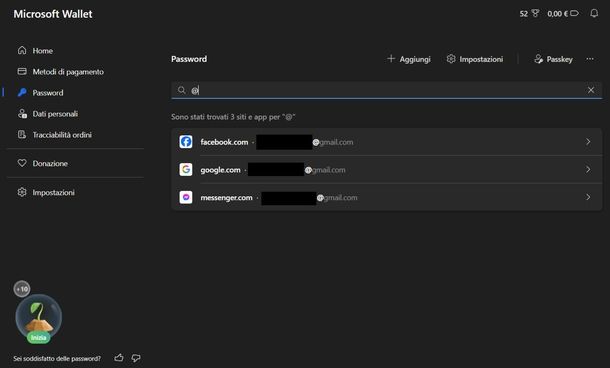The width and height of the screenshot is (610, 368).
Task: Open the more options ellipsis menu
Action: [590, 59]
